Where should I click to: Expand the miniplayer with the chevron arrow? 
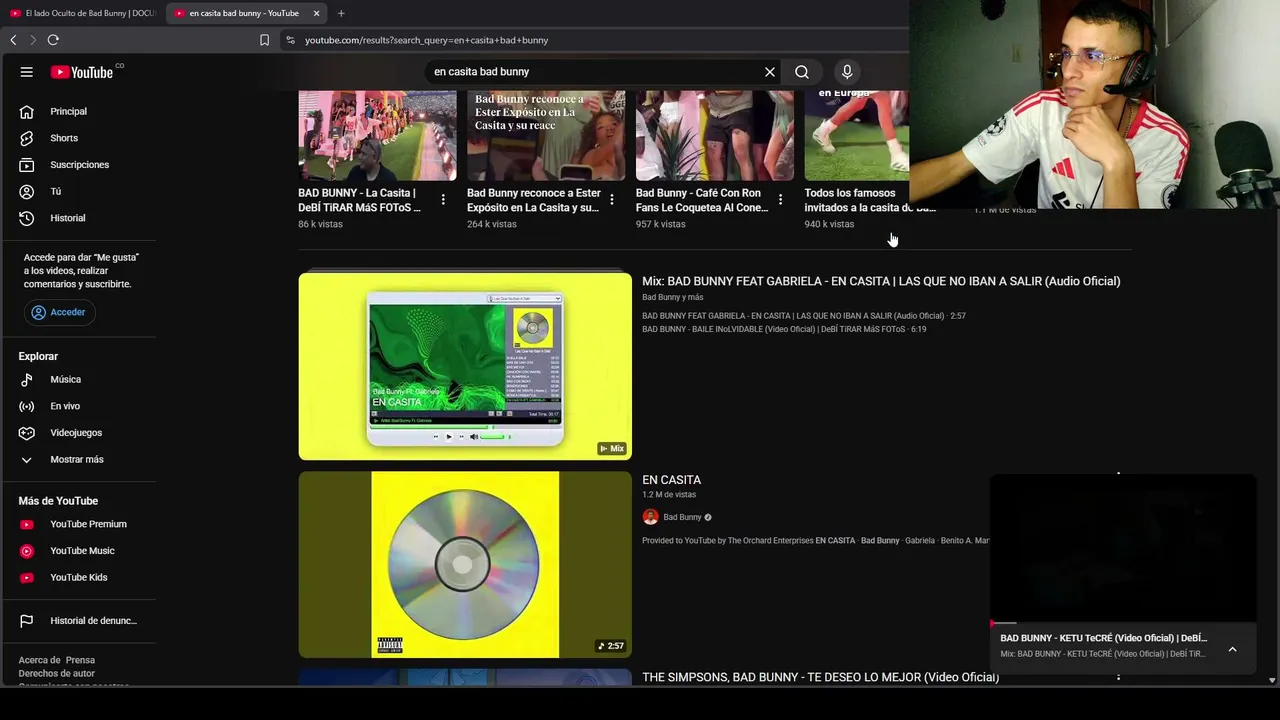(x=1232, y=649)
